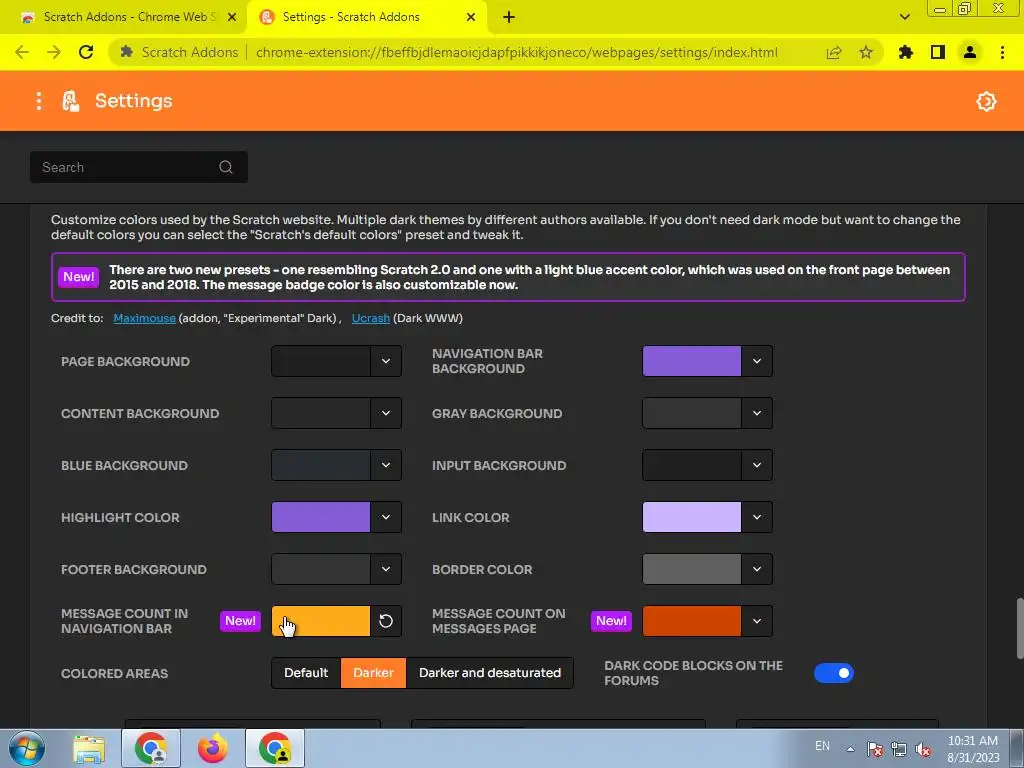Image resolution: width=1024 pixels, height=768 pixels.
Task: Switch to Settings - Scratch Addons tab
Action: pyautogui.click(x=368, y=17)
